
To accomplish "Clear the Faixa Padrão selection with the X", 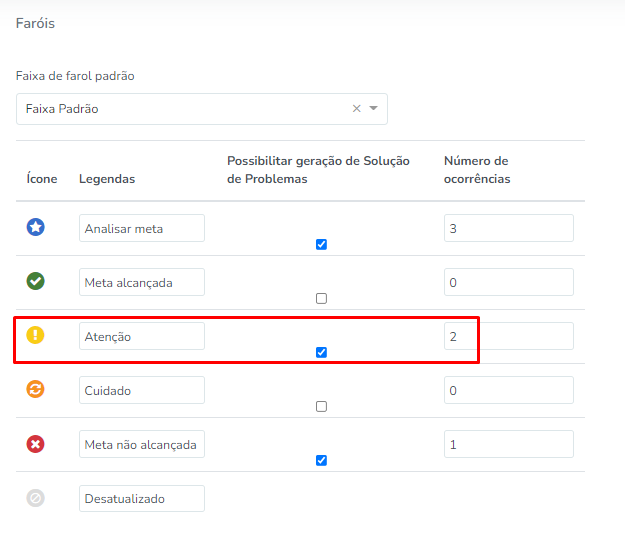I will [x=356, y=109].
